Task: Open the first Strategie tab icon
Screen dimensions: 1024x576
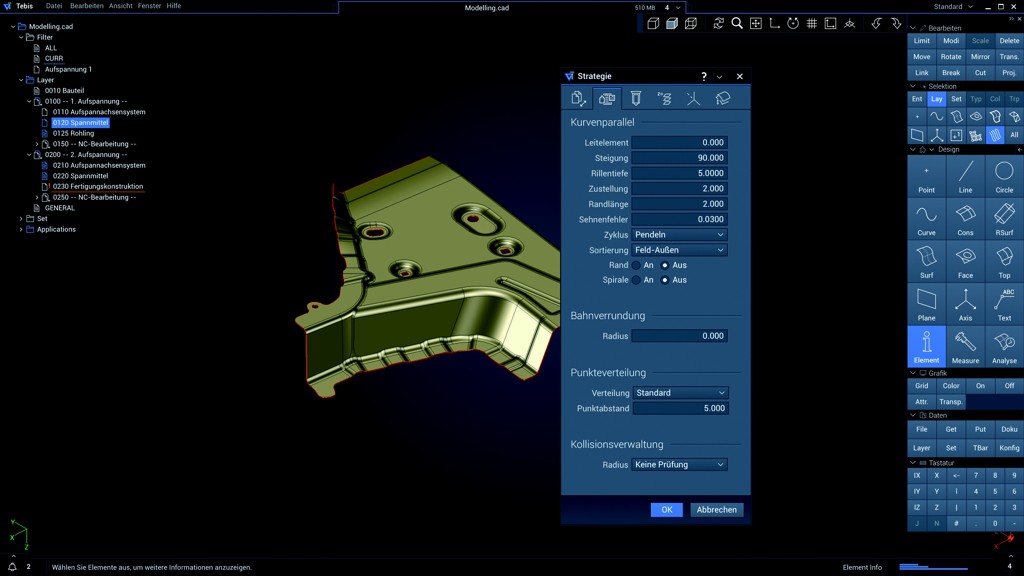Action: (x=578, y=99)
